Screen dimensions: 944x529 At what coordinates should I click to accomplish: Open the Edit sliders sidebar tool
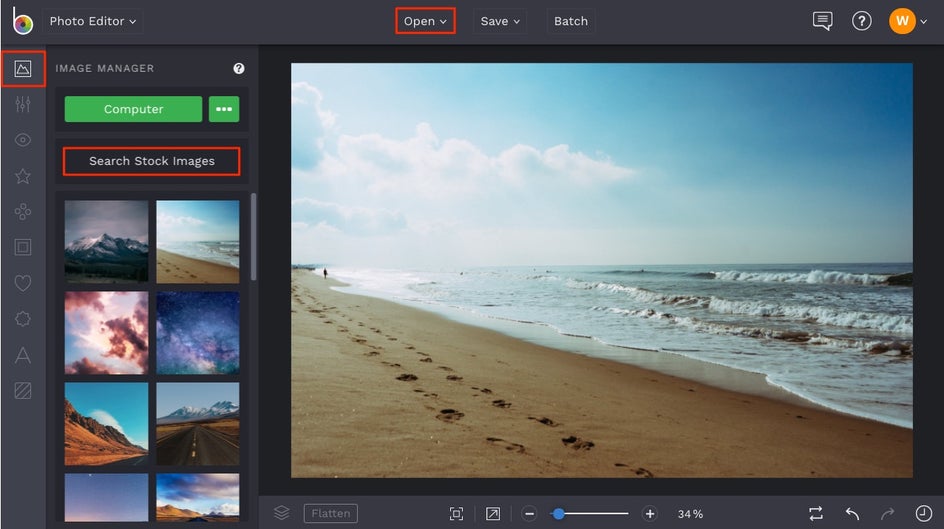[x=23, y=104]
